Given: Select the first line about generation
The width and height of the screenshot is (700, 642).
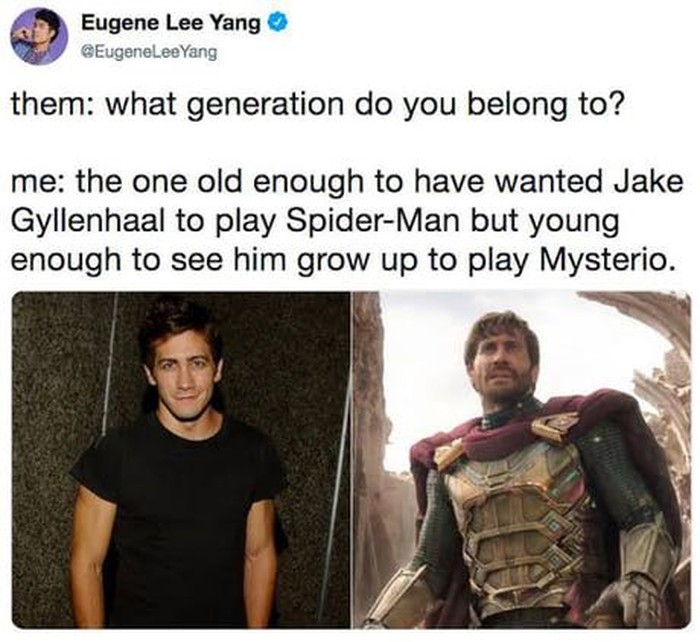Looking at the screenshot, I should point(317,104).
